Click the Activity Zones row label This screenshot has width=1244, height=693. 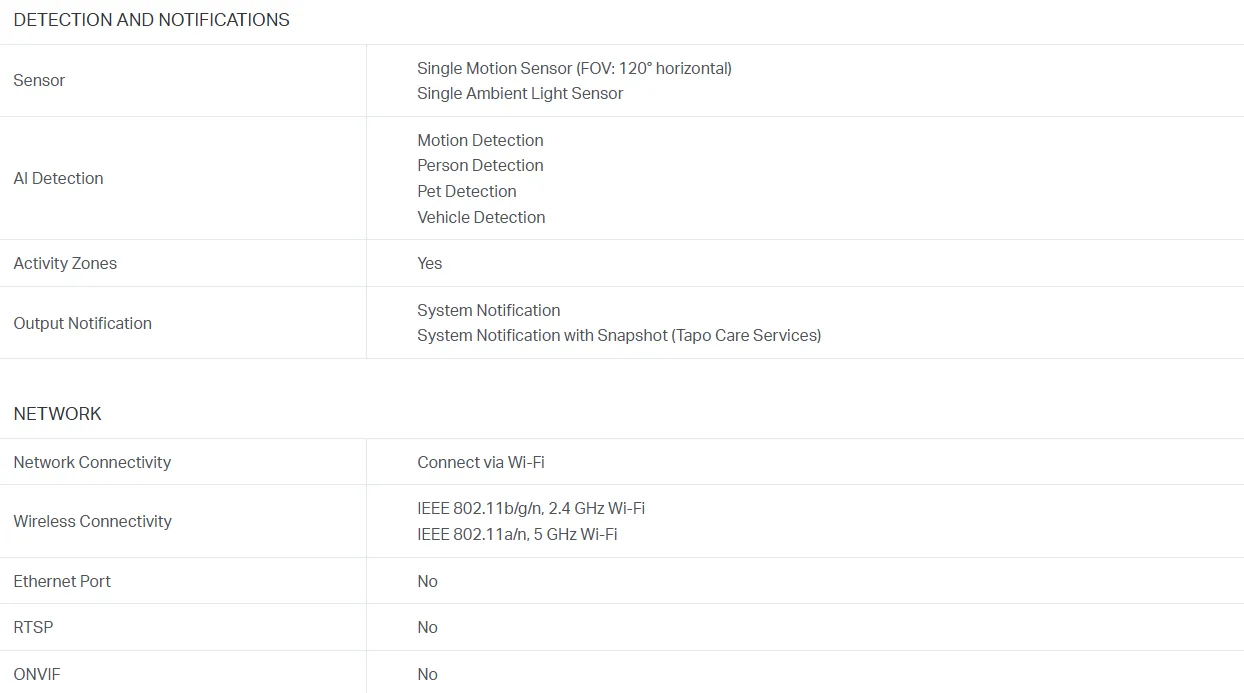tap(65, 263)
